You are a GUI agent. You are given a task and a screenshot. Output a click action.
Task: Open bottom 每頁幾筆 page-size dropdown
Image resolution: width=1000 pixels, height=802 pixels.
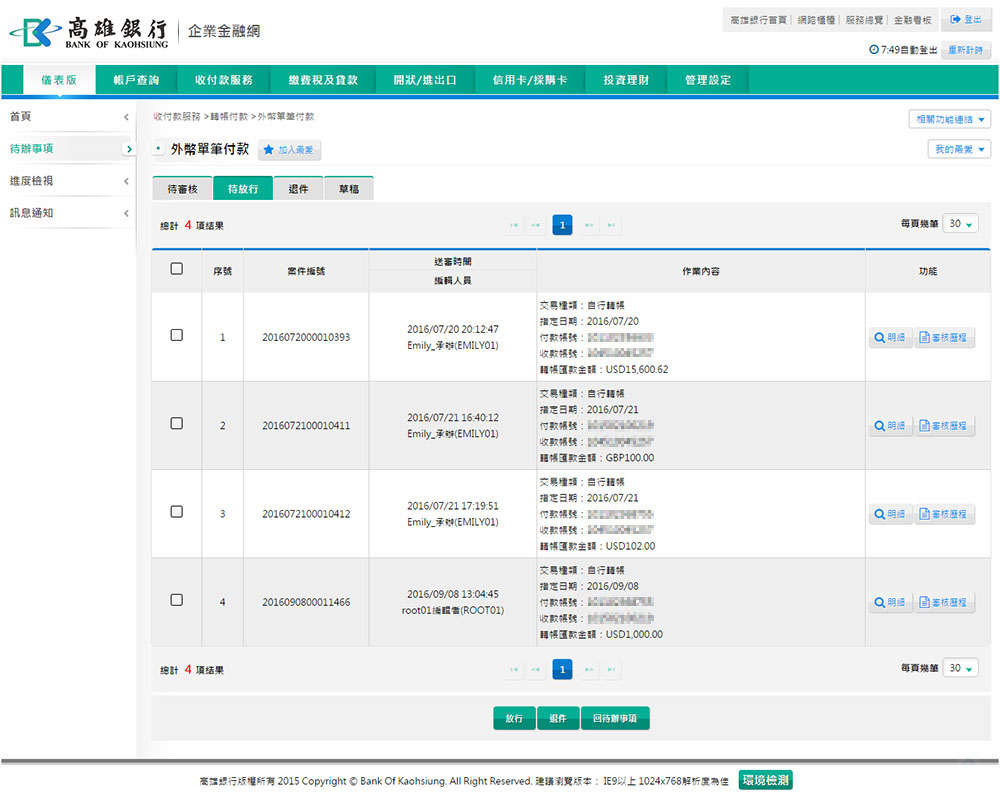tap(960, 668)
